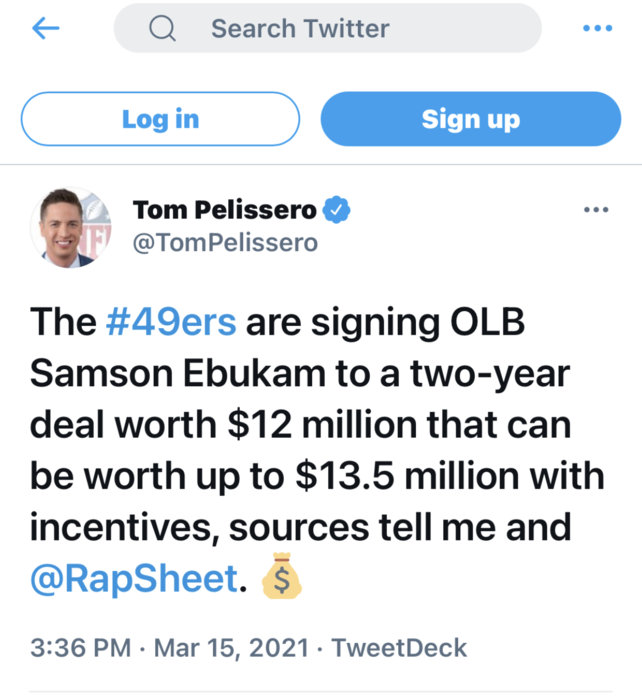The image size is (642, 700).
Task: Click the Sign up button
Action: pyautogui.click(x=471, y=119)
